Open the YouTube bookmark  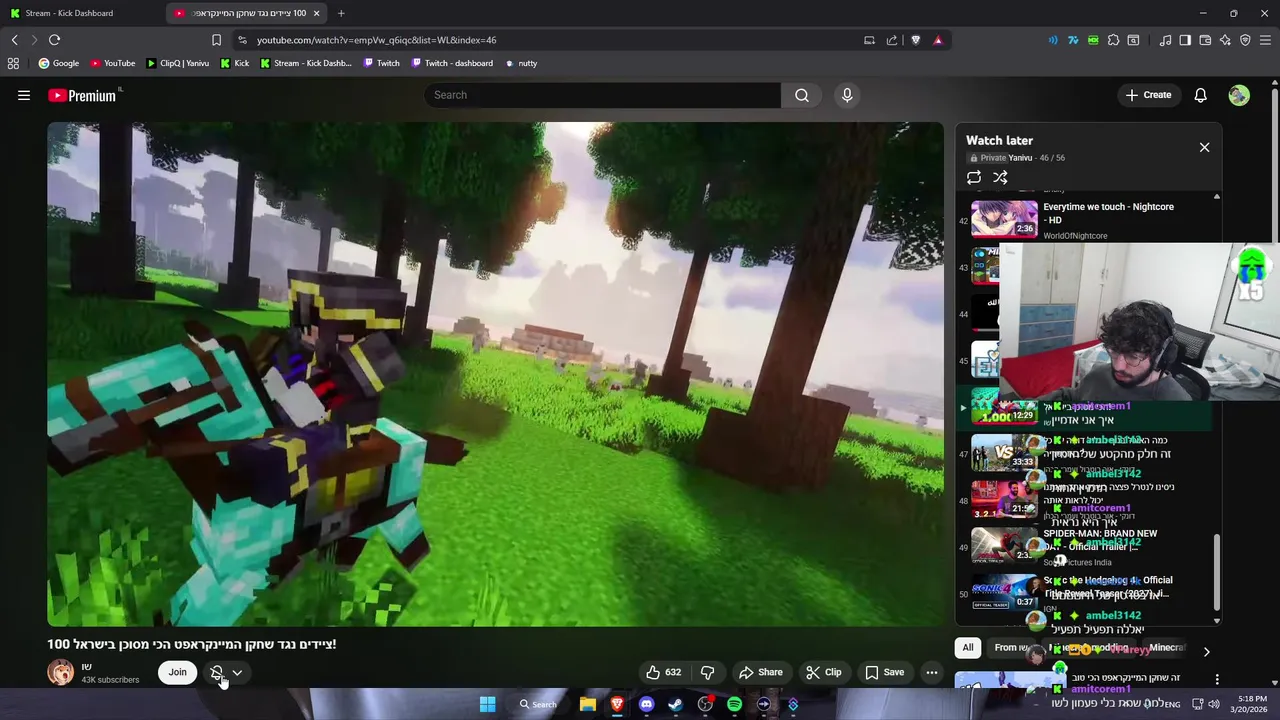click(112, 63)
